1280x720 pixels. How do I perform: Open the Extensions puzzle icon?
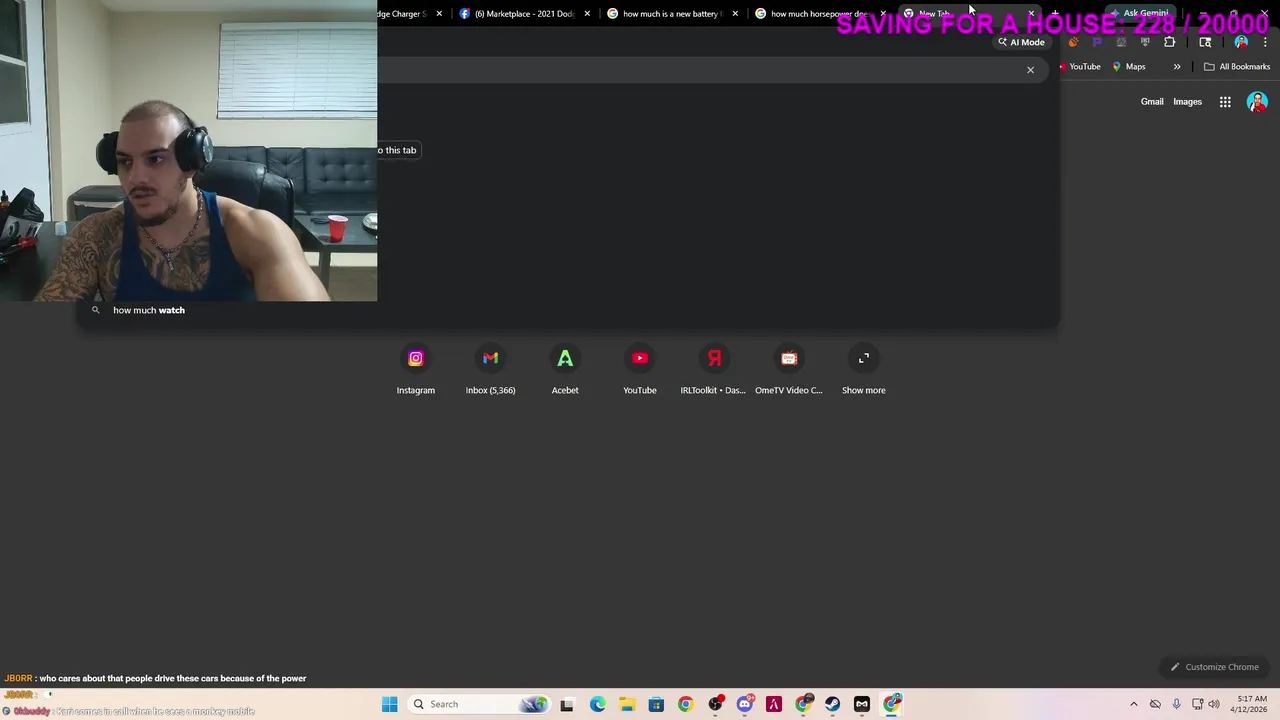[1169, 42]
